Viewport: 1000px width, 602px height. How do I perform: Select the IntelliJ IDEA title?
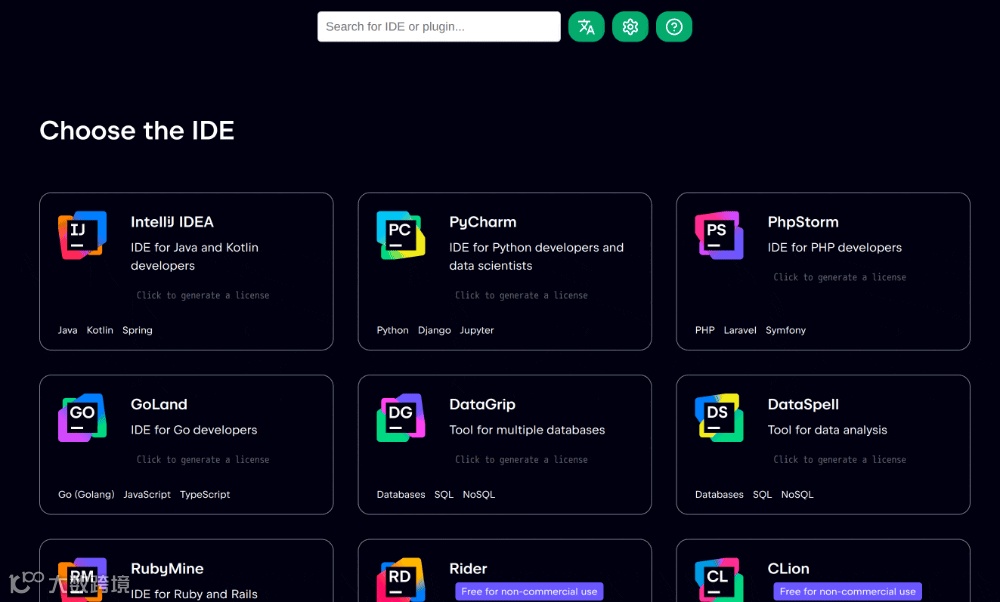point(172,222)
